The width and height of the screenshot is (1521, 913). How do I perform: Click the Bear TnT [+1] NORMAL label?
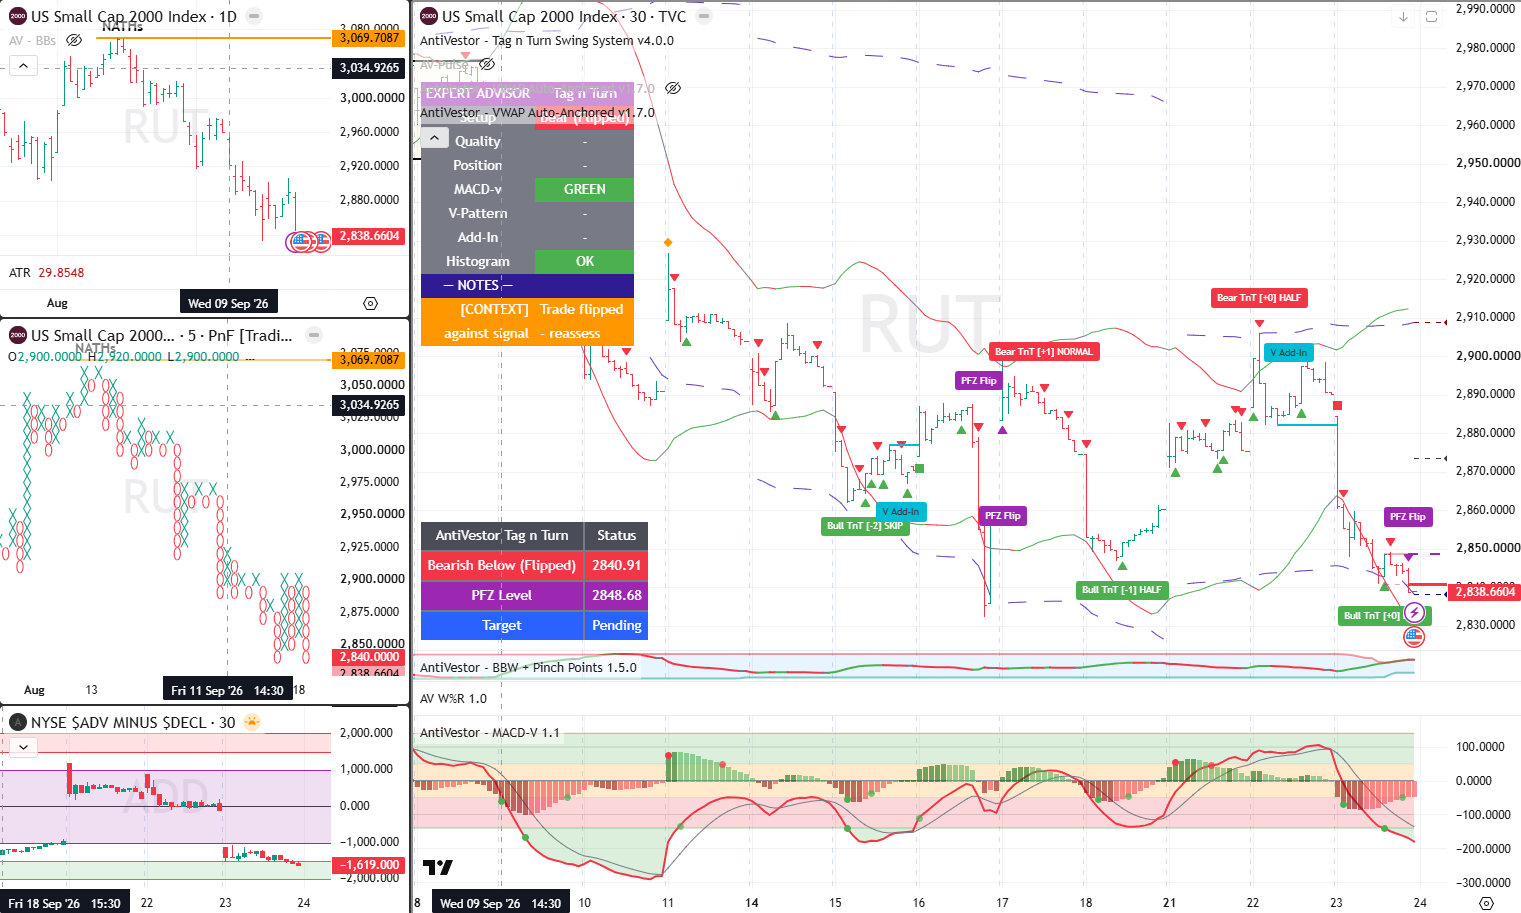[1044, 352]
